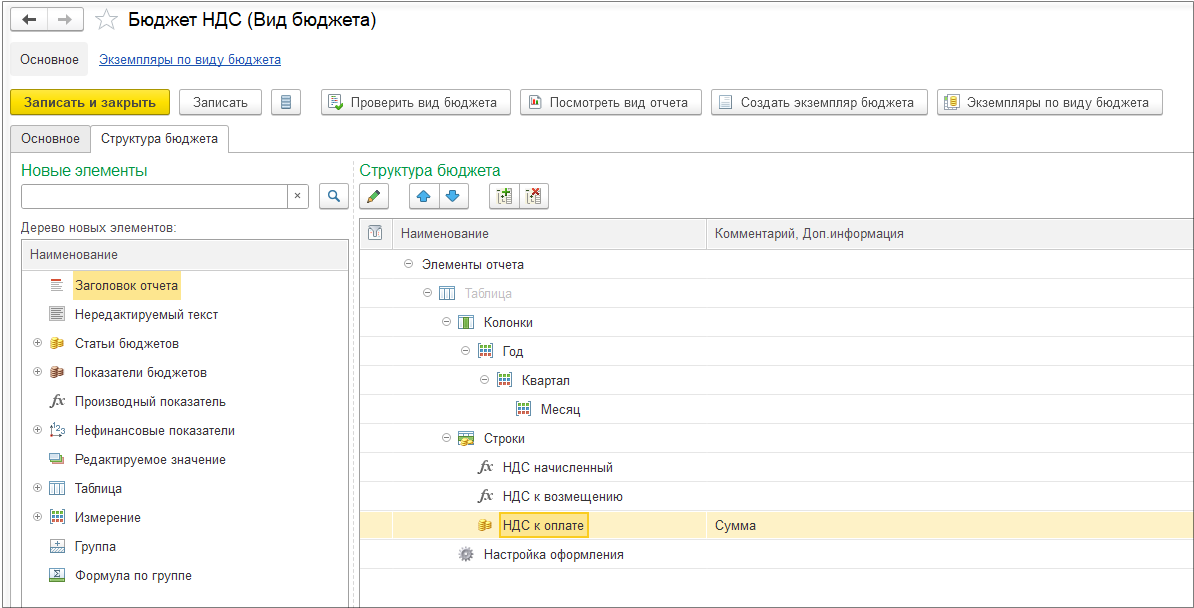Click the search magnifier button in Новые элементы
Image resolution: width=1194 pixels, height=608 pixels.
pyautogui.click(x=334, y=197)
